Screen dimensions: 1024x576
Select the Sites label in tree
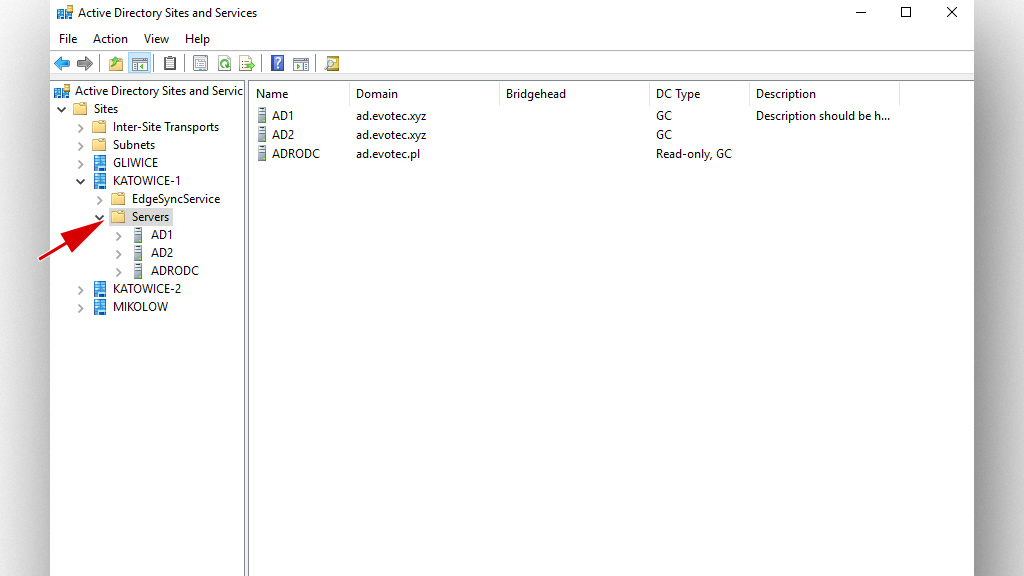tap(106, 109)
